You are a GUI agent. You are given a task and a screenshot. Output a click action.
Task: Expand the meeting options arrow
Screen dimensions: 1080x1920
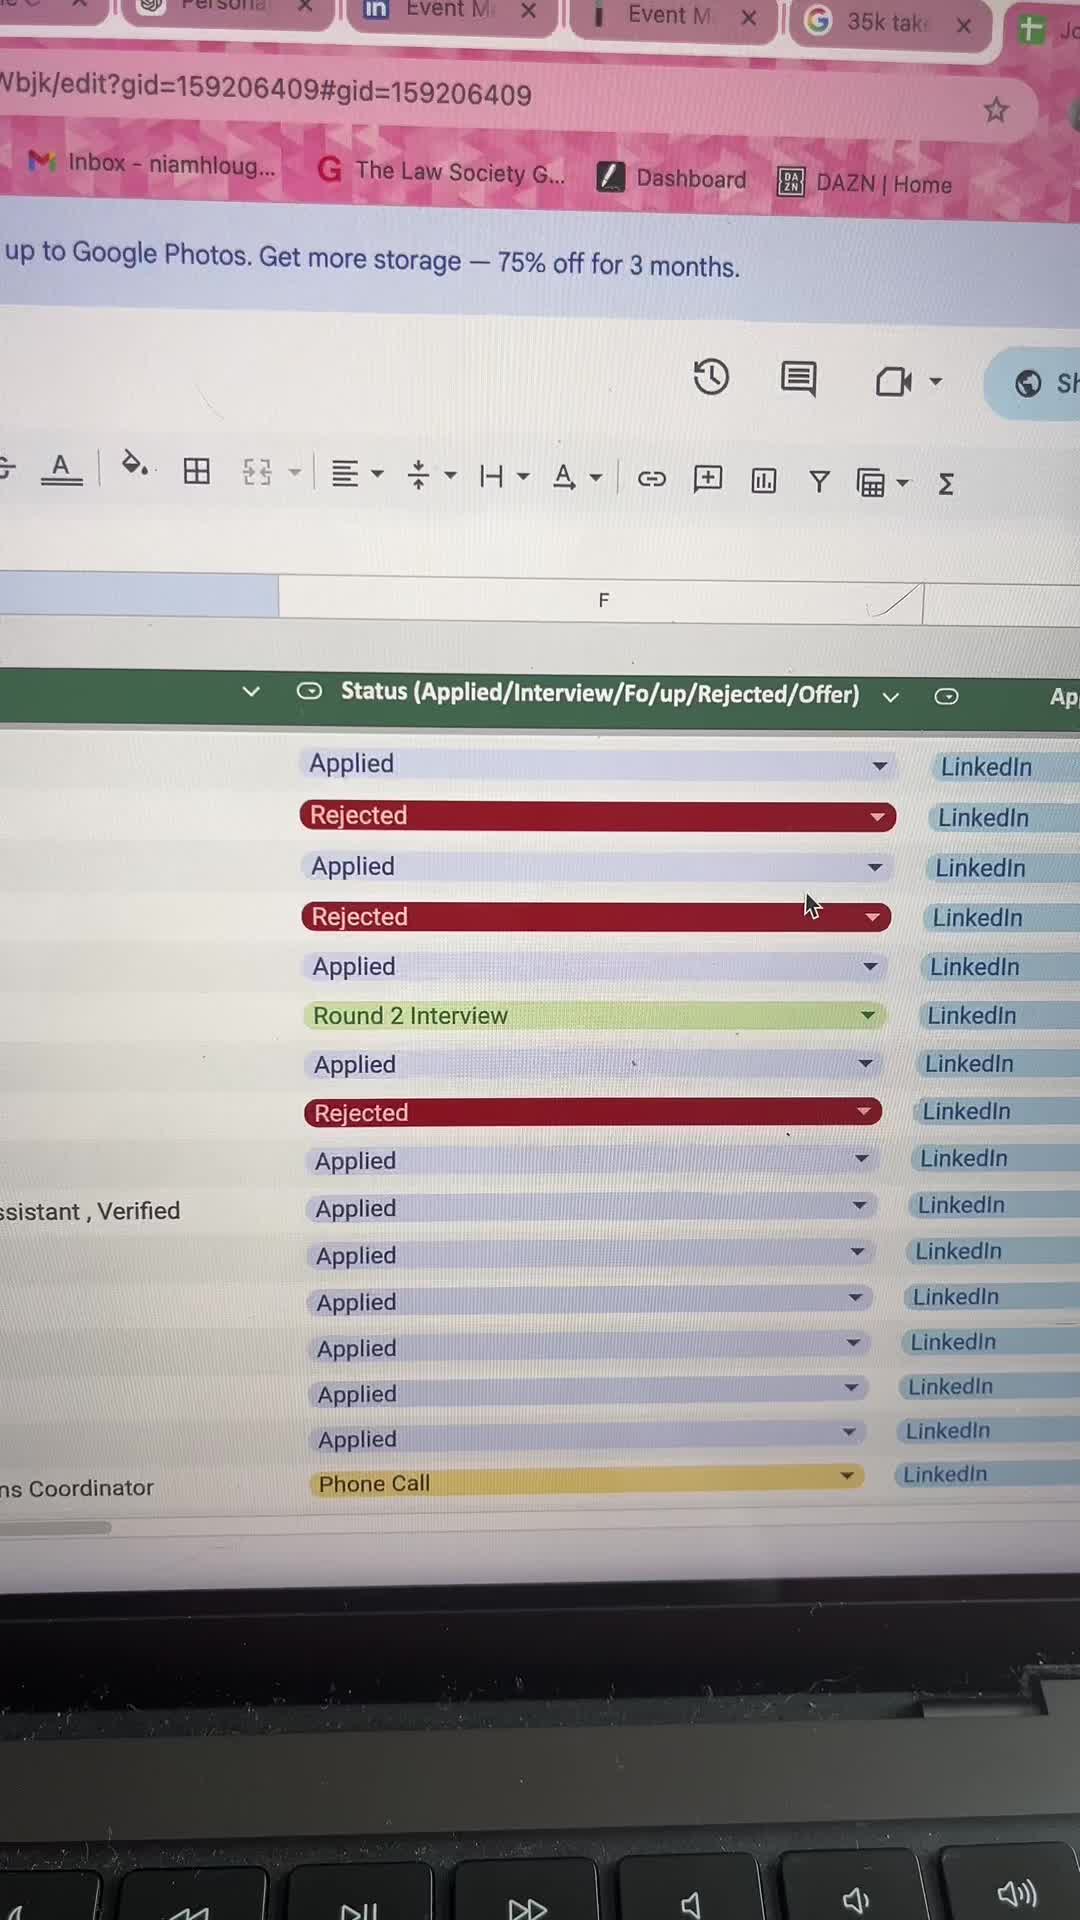tap(936, 381)
